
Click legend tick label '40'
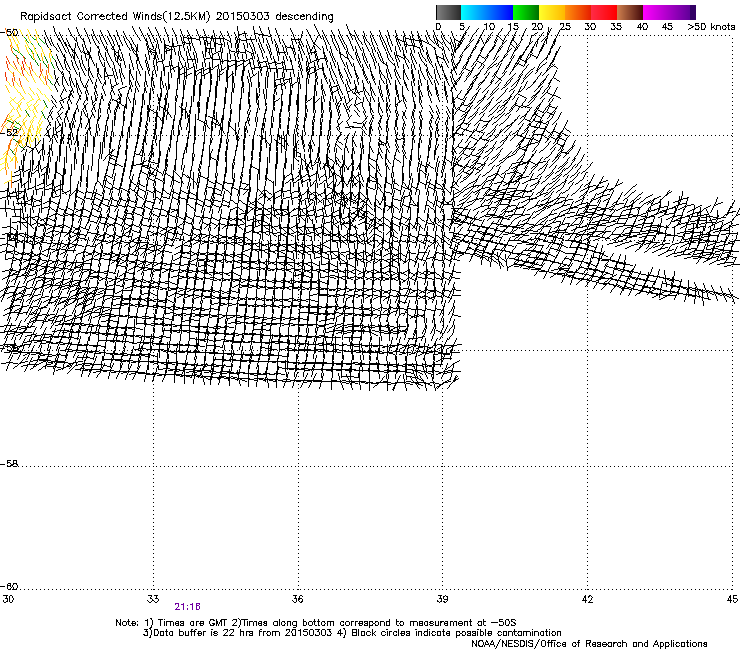click(642, 27)
